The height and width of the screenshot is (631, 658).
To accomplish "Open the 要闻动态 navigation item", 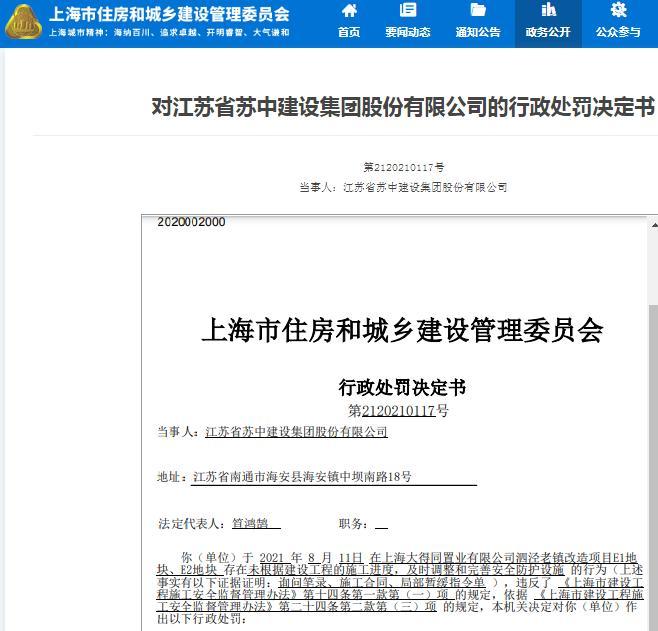I will click(x=408, y=32).
